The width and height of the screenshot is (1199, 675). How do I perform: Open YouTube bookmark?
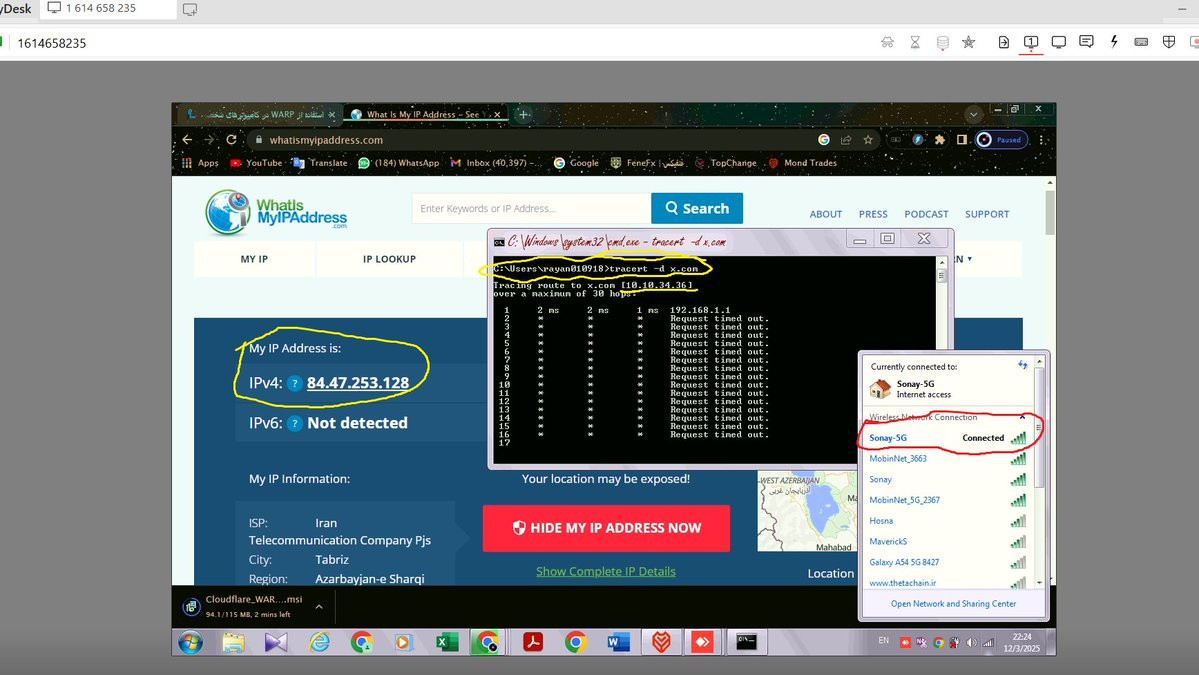tap(256, 163)
